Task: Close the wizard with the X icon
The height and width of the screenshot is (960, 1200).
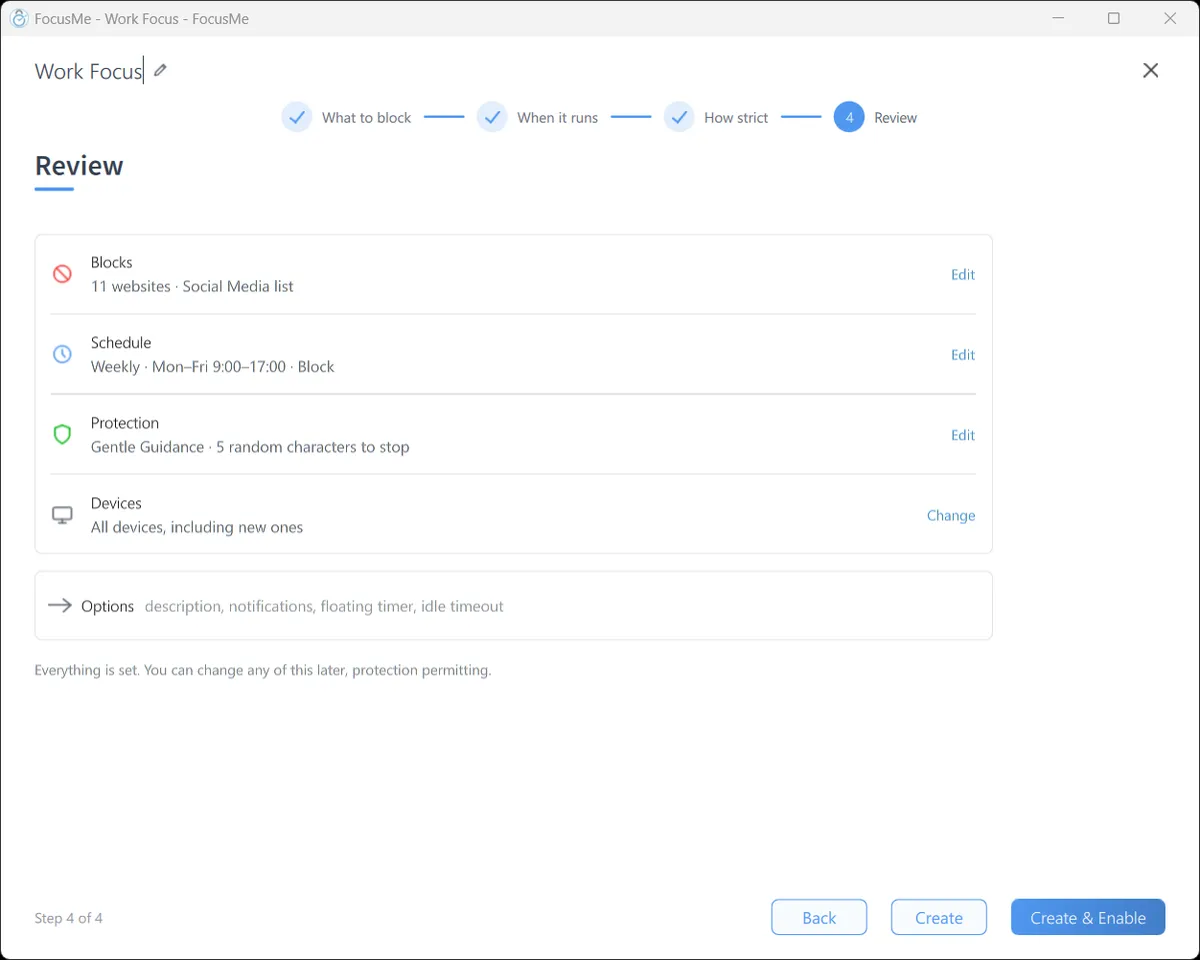Action: point(1151,70)
